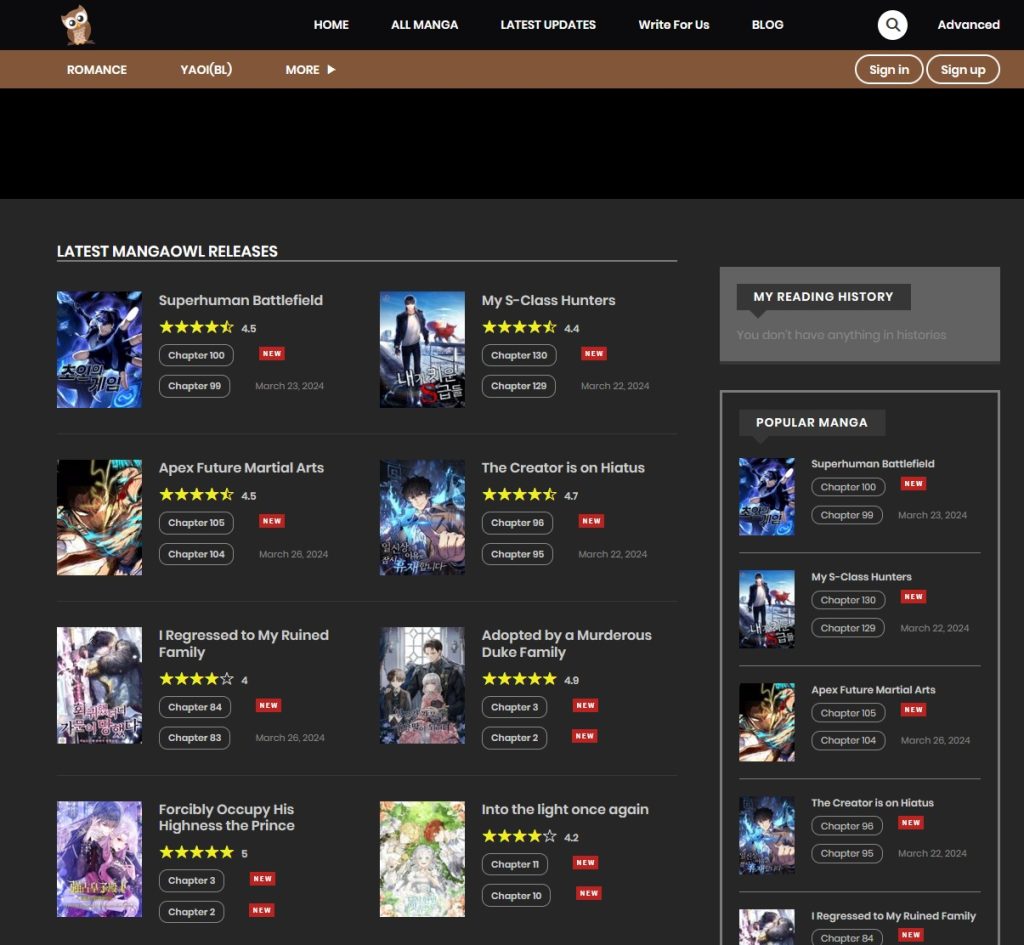Open Chapter 129 in Popular Manga My S-Class Hunters

848,628
